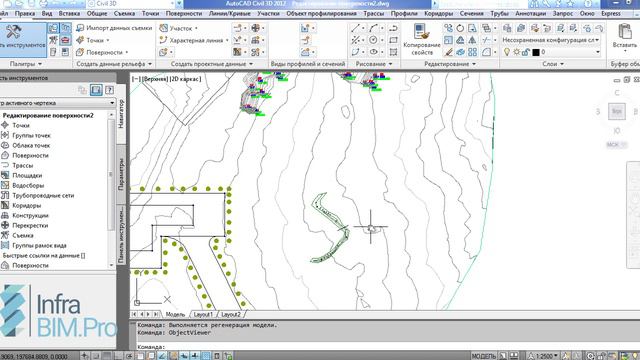Click the Paste clipboard icon
The width and height of the screenshot is (640, 360).
point(625,32)
